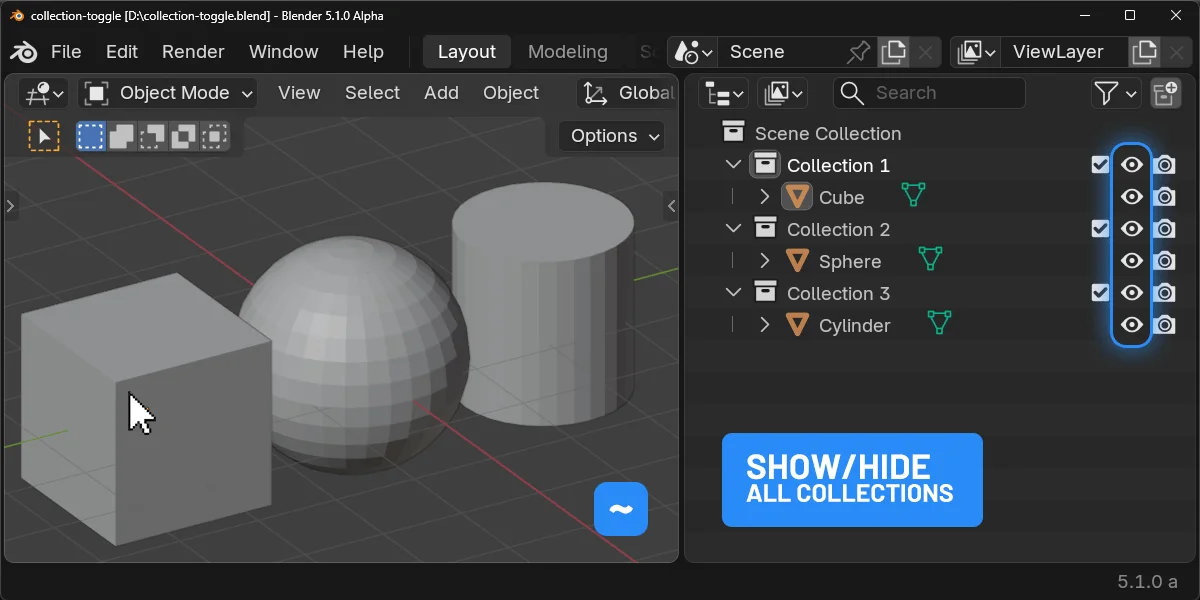Expand the Cube object hierarchy
The height and width of the screenshot is (600, 1200).
(764, 196)
